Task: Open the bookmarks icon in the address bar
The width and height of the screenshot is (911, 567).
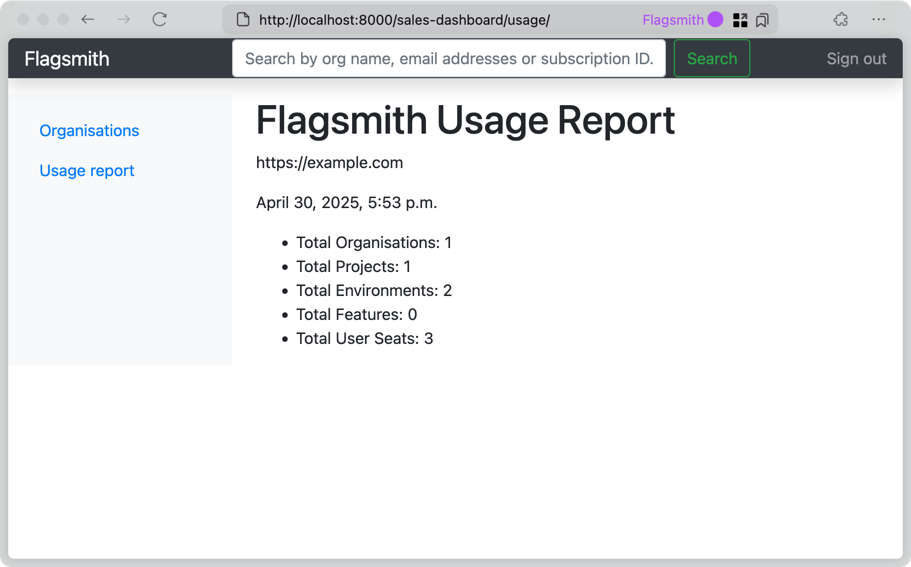Action: click(762, 20)
